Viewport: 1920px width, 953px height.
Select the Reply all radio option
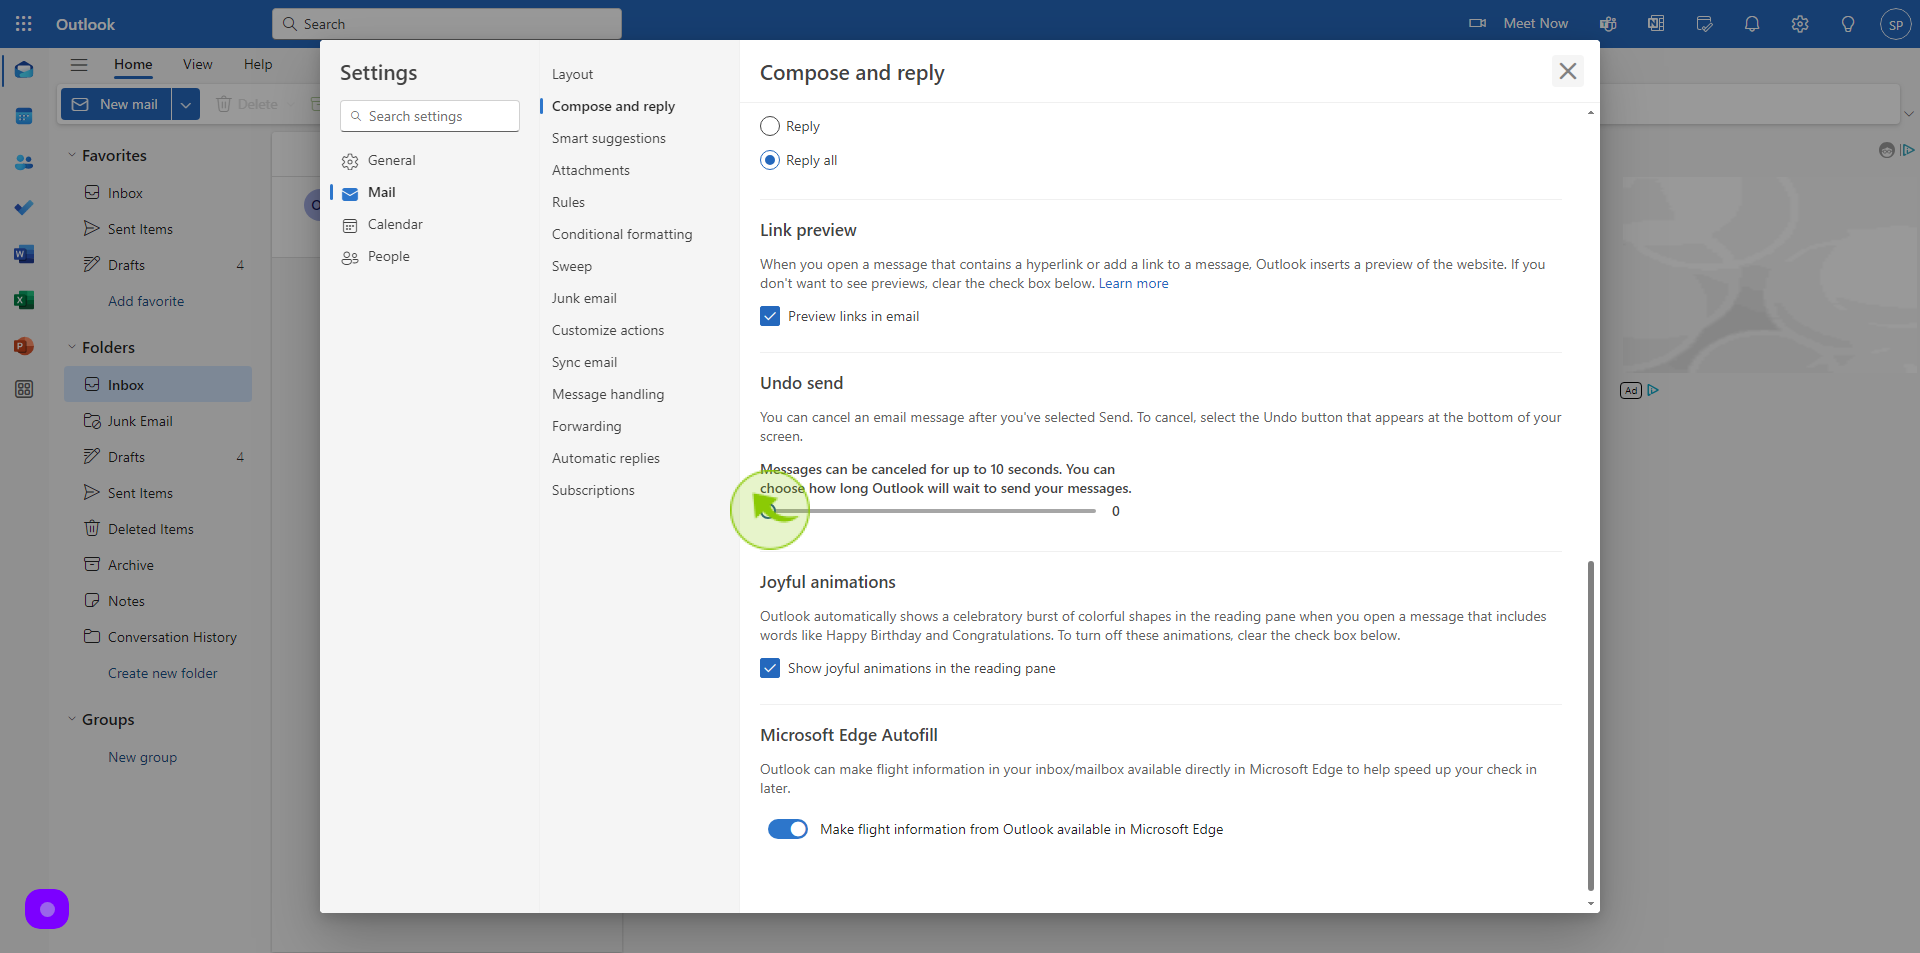click(770, 160)
